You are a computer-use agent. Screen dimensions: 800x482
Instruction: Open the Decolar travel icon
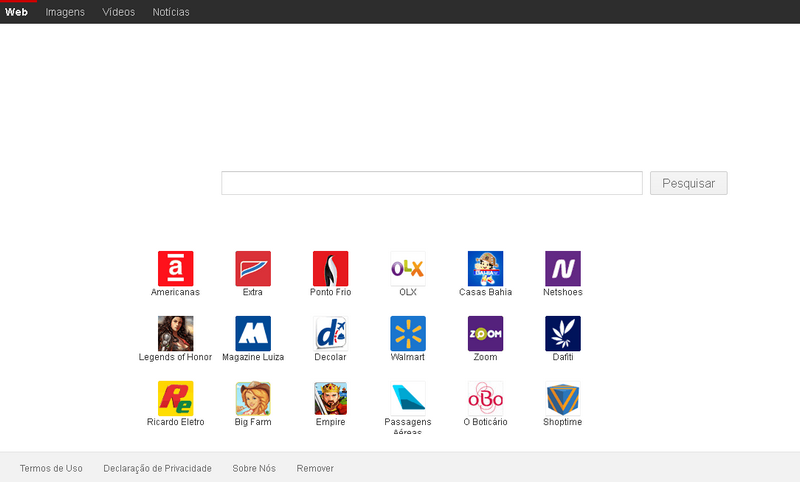331,333
